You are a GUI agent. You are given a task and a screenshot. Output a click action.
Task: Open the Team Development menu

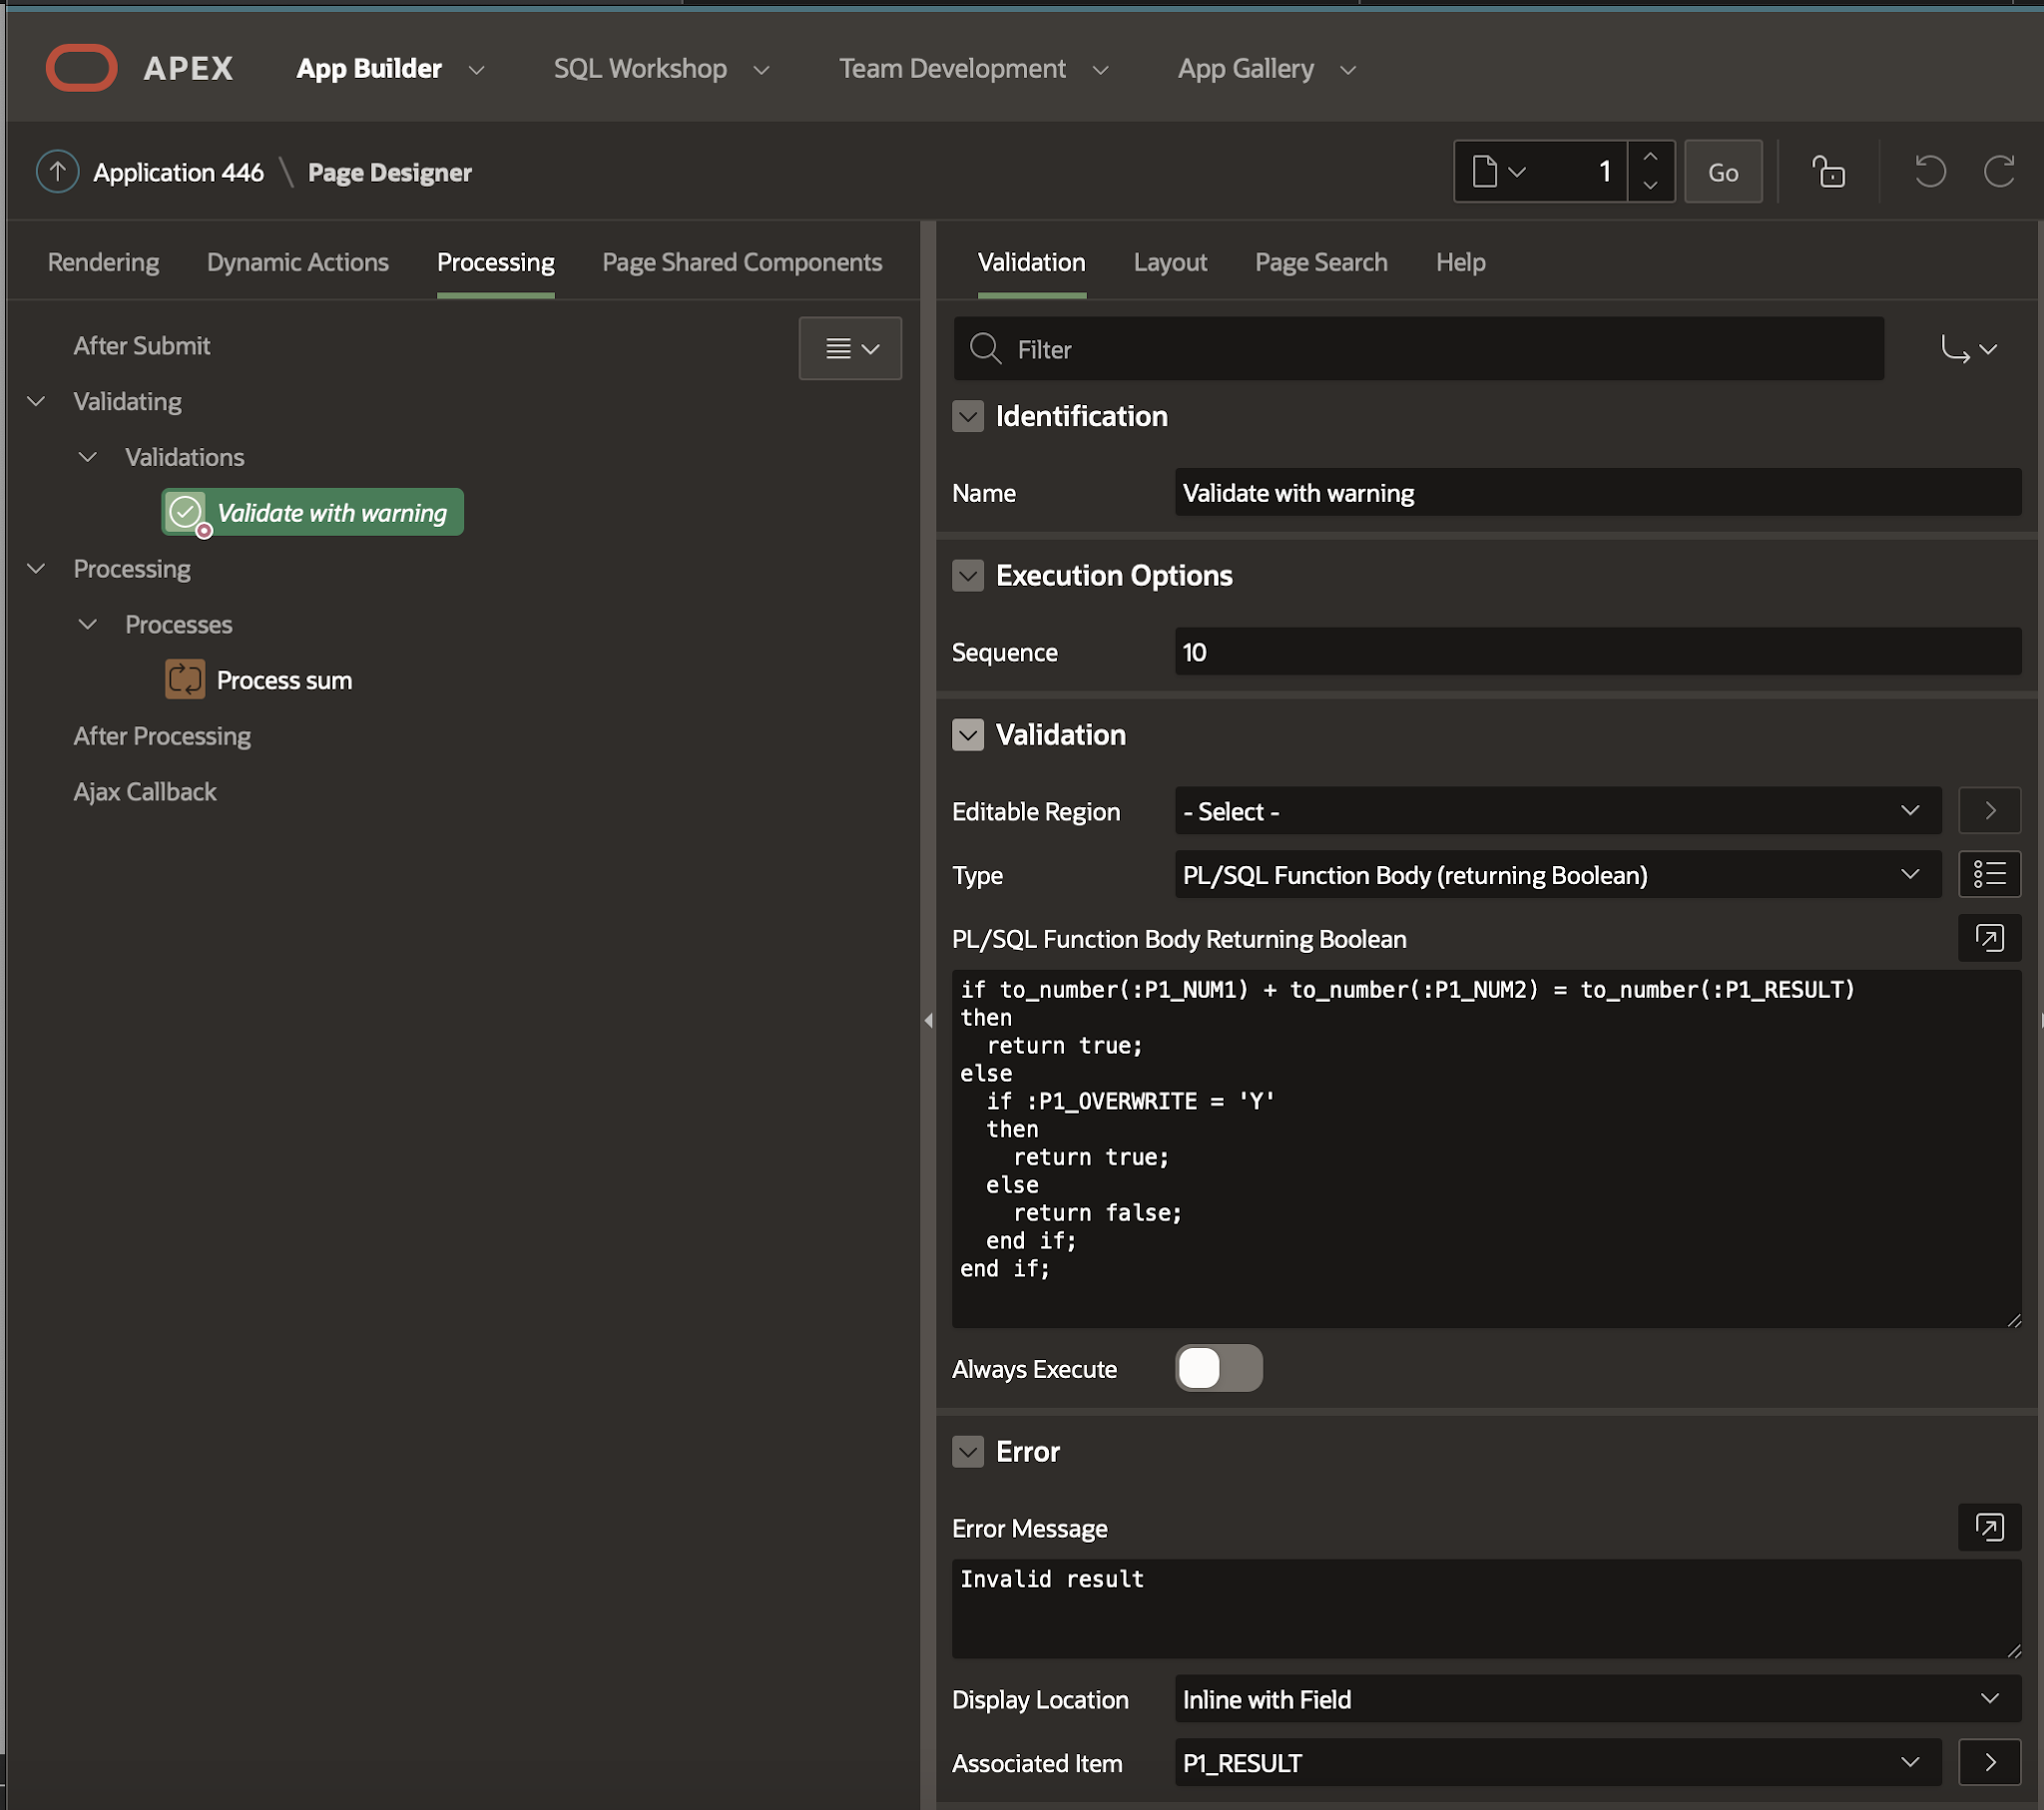(953, 68)
